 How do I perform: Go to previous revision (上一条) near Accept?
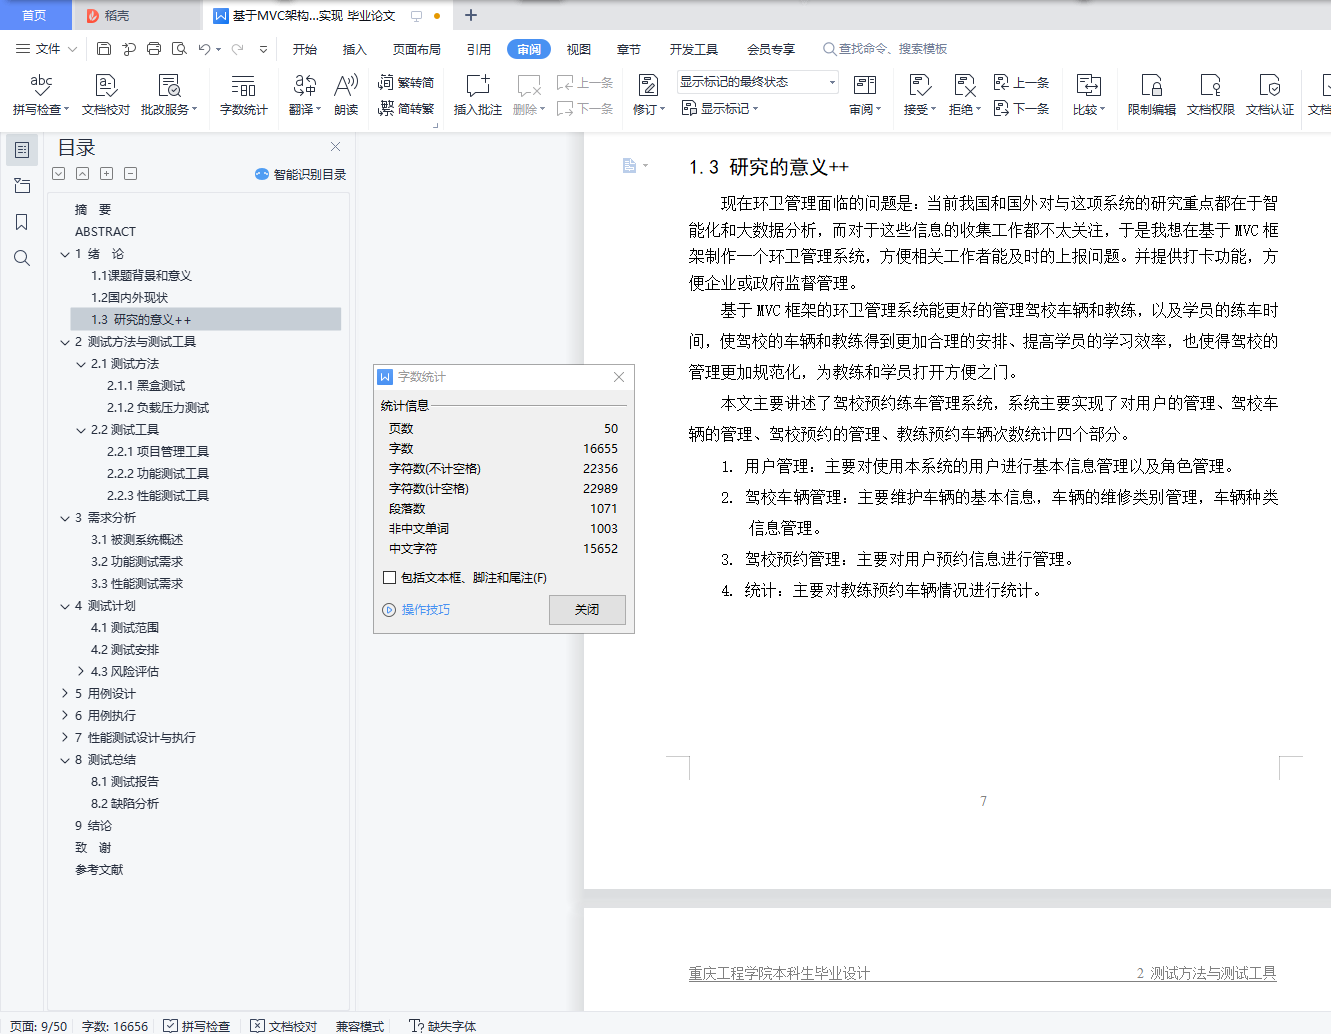(x=1022, y=82)
